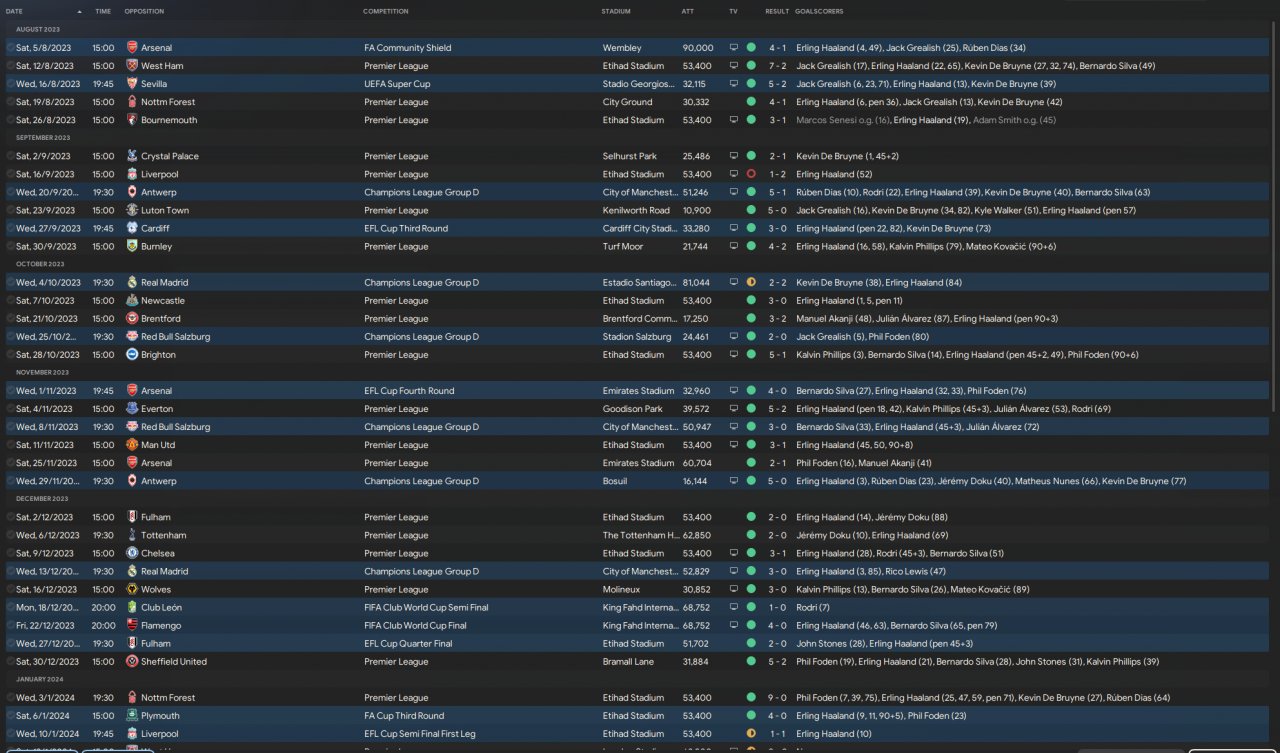Click the Brighton club badge
Image resolution: width=1280 pixels, height=753 pixels.
(x=132, y=355)
